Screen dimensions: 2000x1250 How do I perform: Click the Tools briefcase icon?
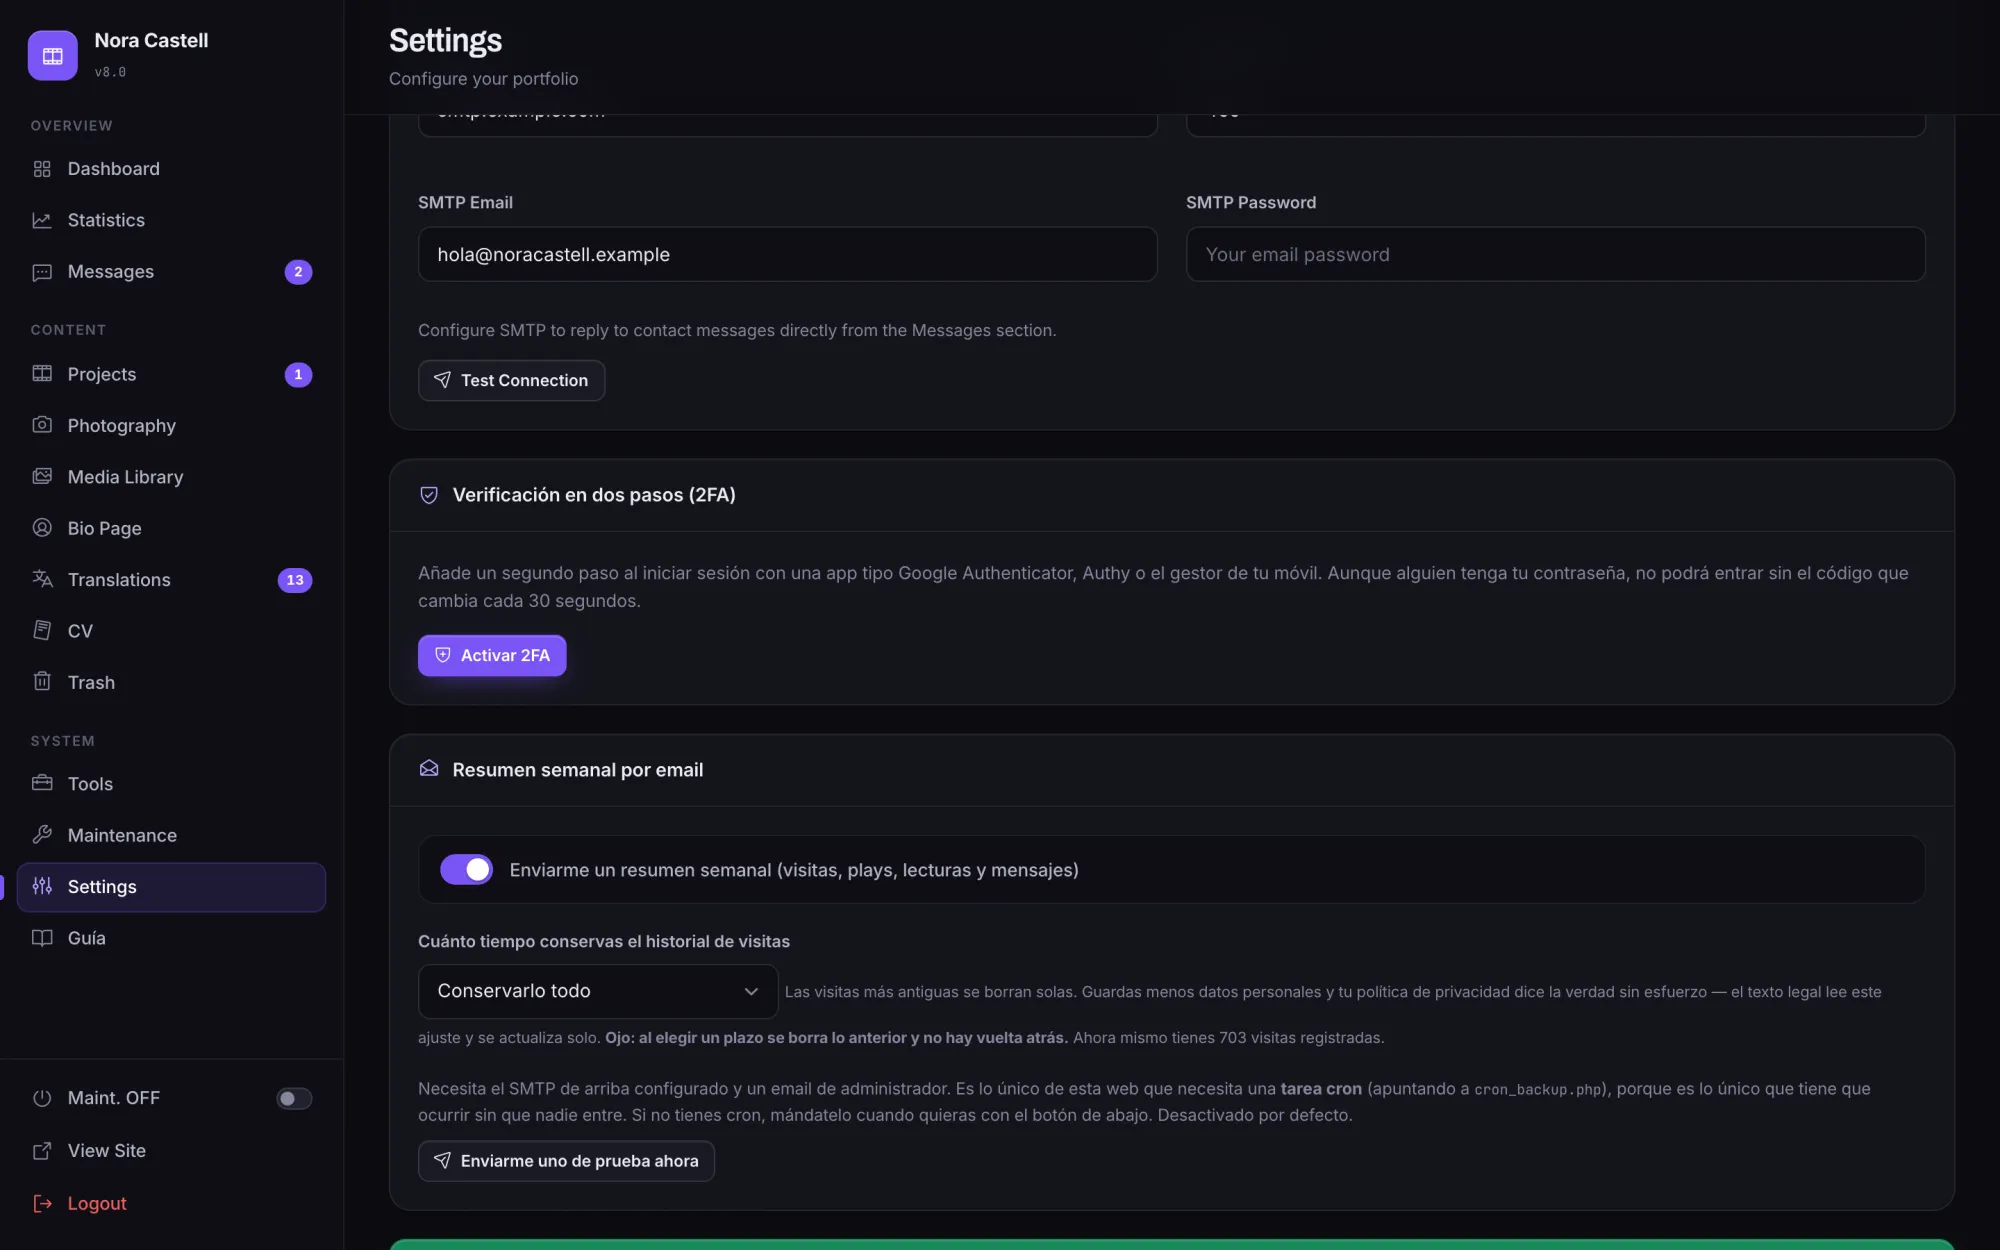(42, 784)
